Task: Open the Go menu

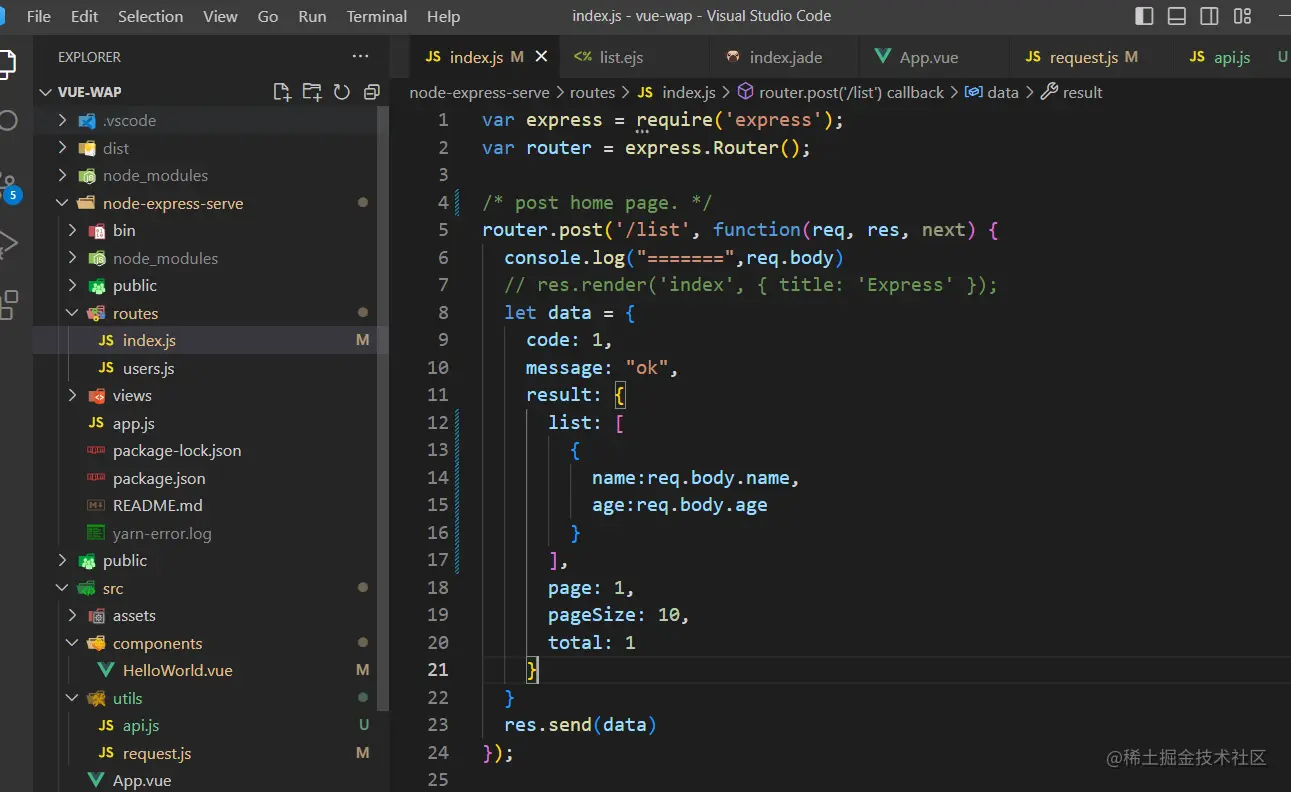Action: tap(268, 17)
